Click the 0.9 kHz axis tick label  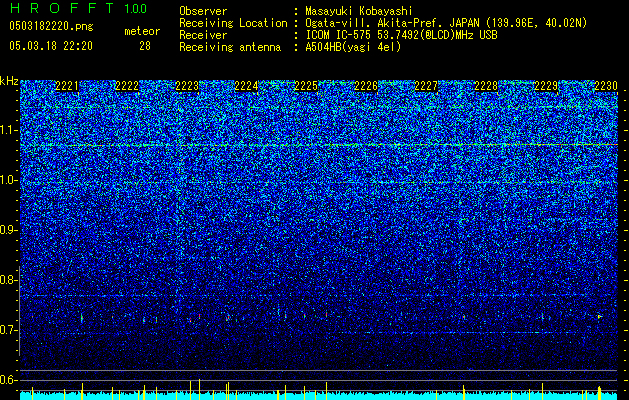[8, 230]
